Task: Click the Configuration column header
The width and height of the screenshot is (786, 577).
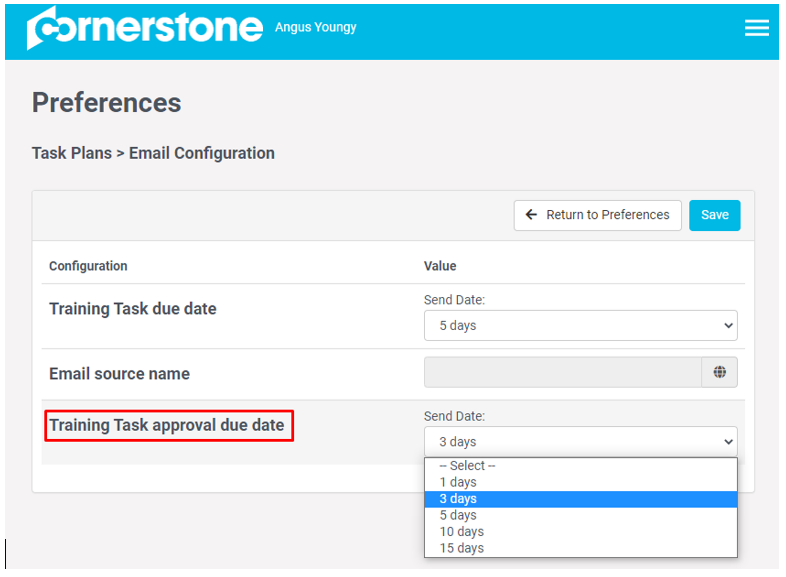Action: click(88, 266)
